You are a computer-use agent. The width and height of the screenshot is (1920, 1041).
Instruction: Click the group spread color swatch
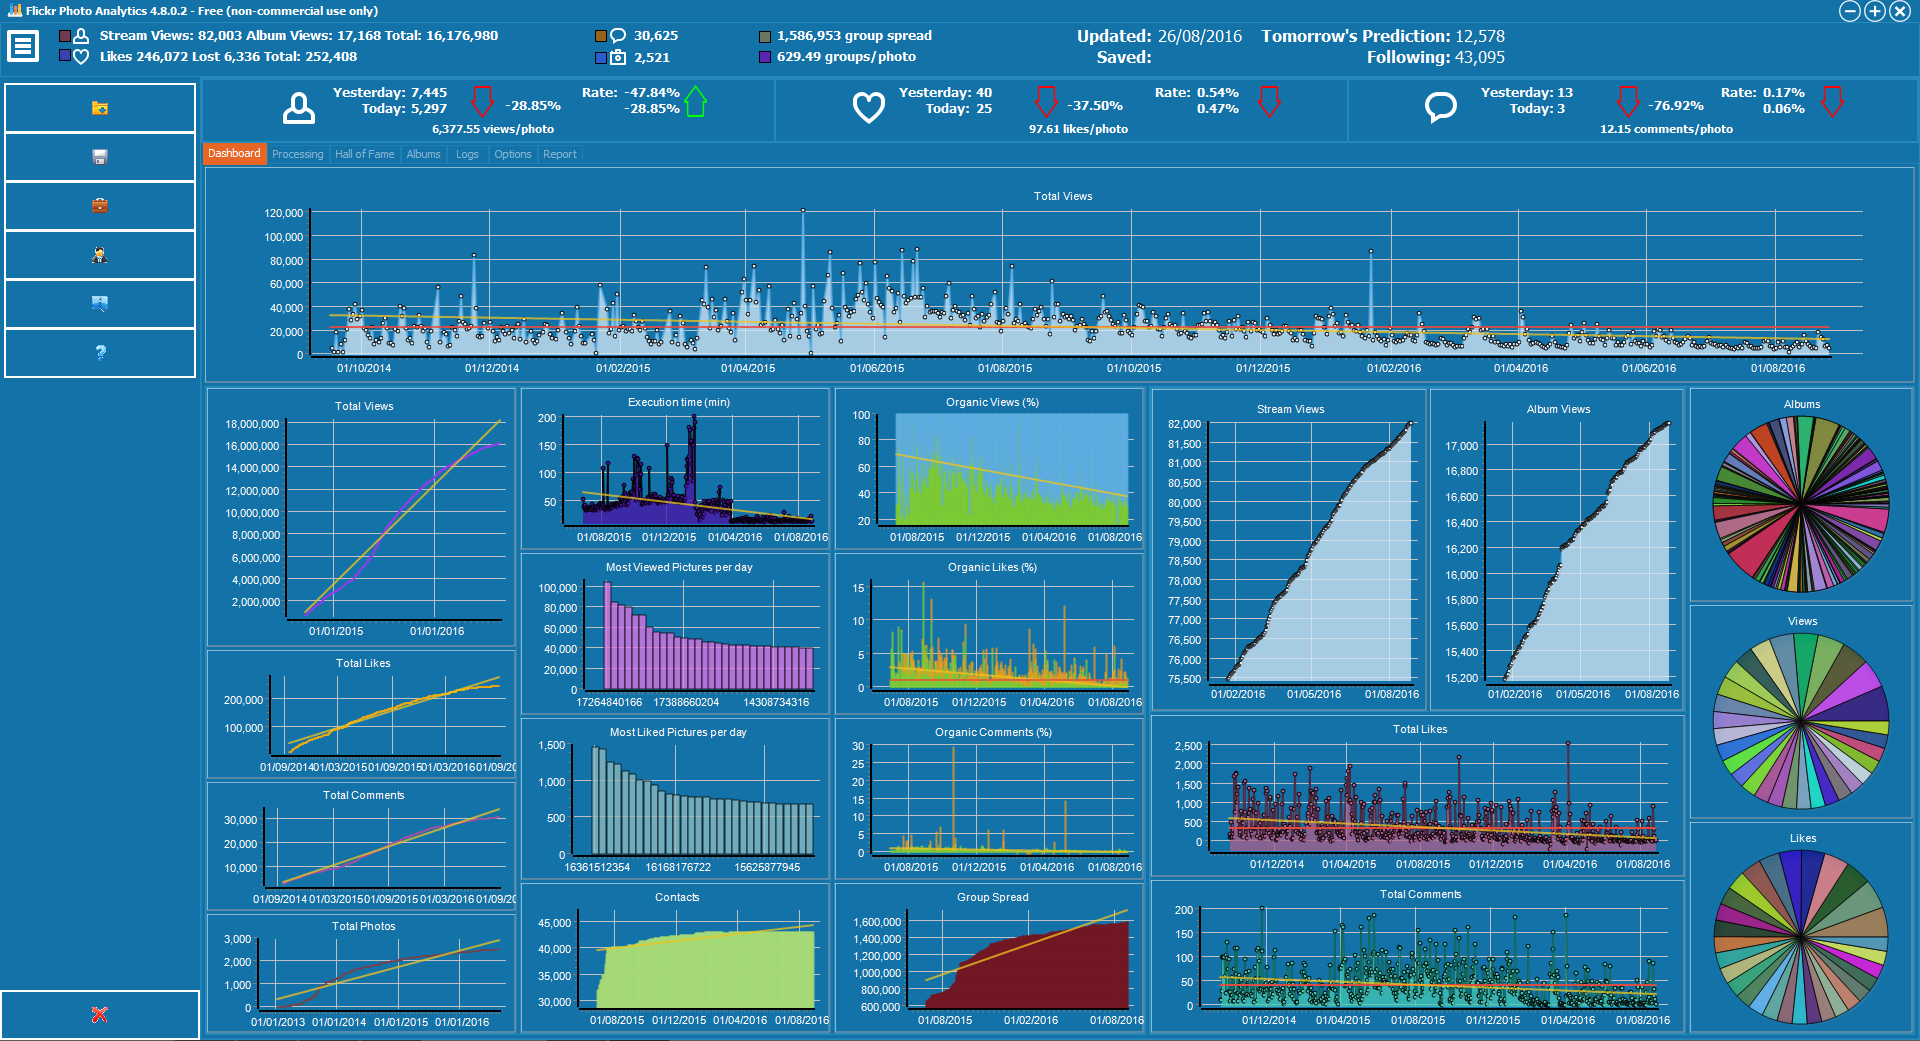(765, 36)
